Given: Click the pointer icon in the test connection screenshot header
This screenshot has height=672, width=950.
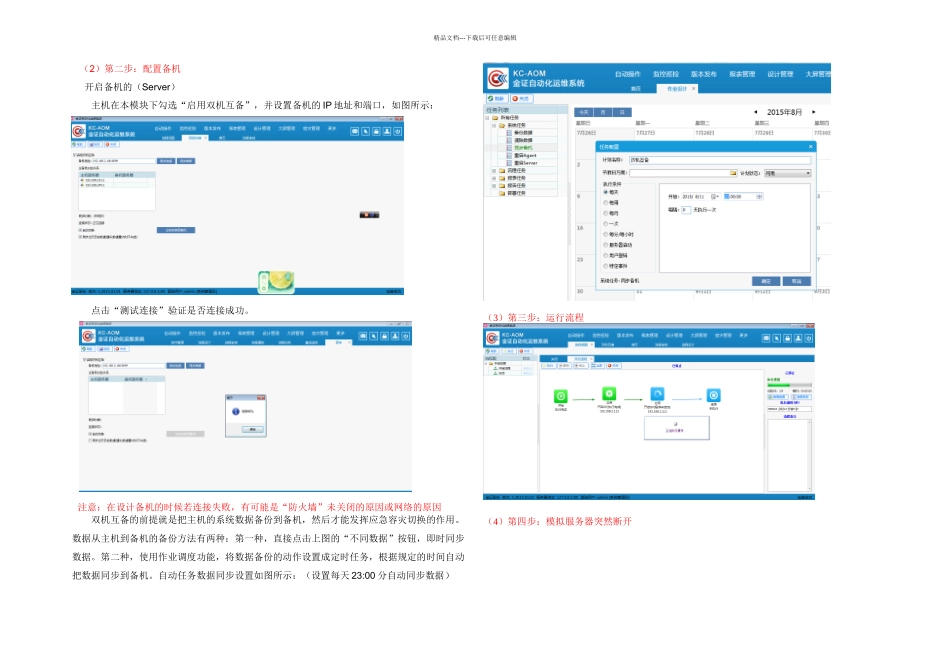Looking at the screenshot, I should (374, 336).
